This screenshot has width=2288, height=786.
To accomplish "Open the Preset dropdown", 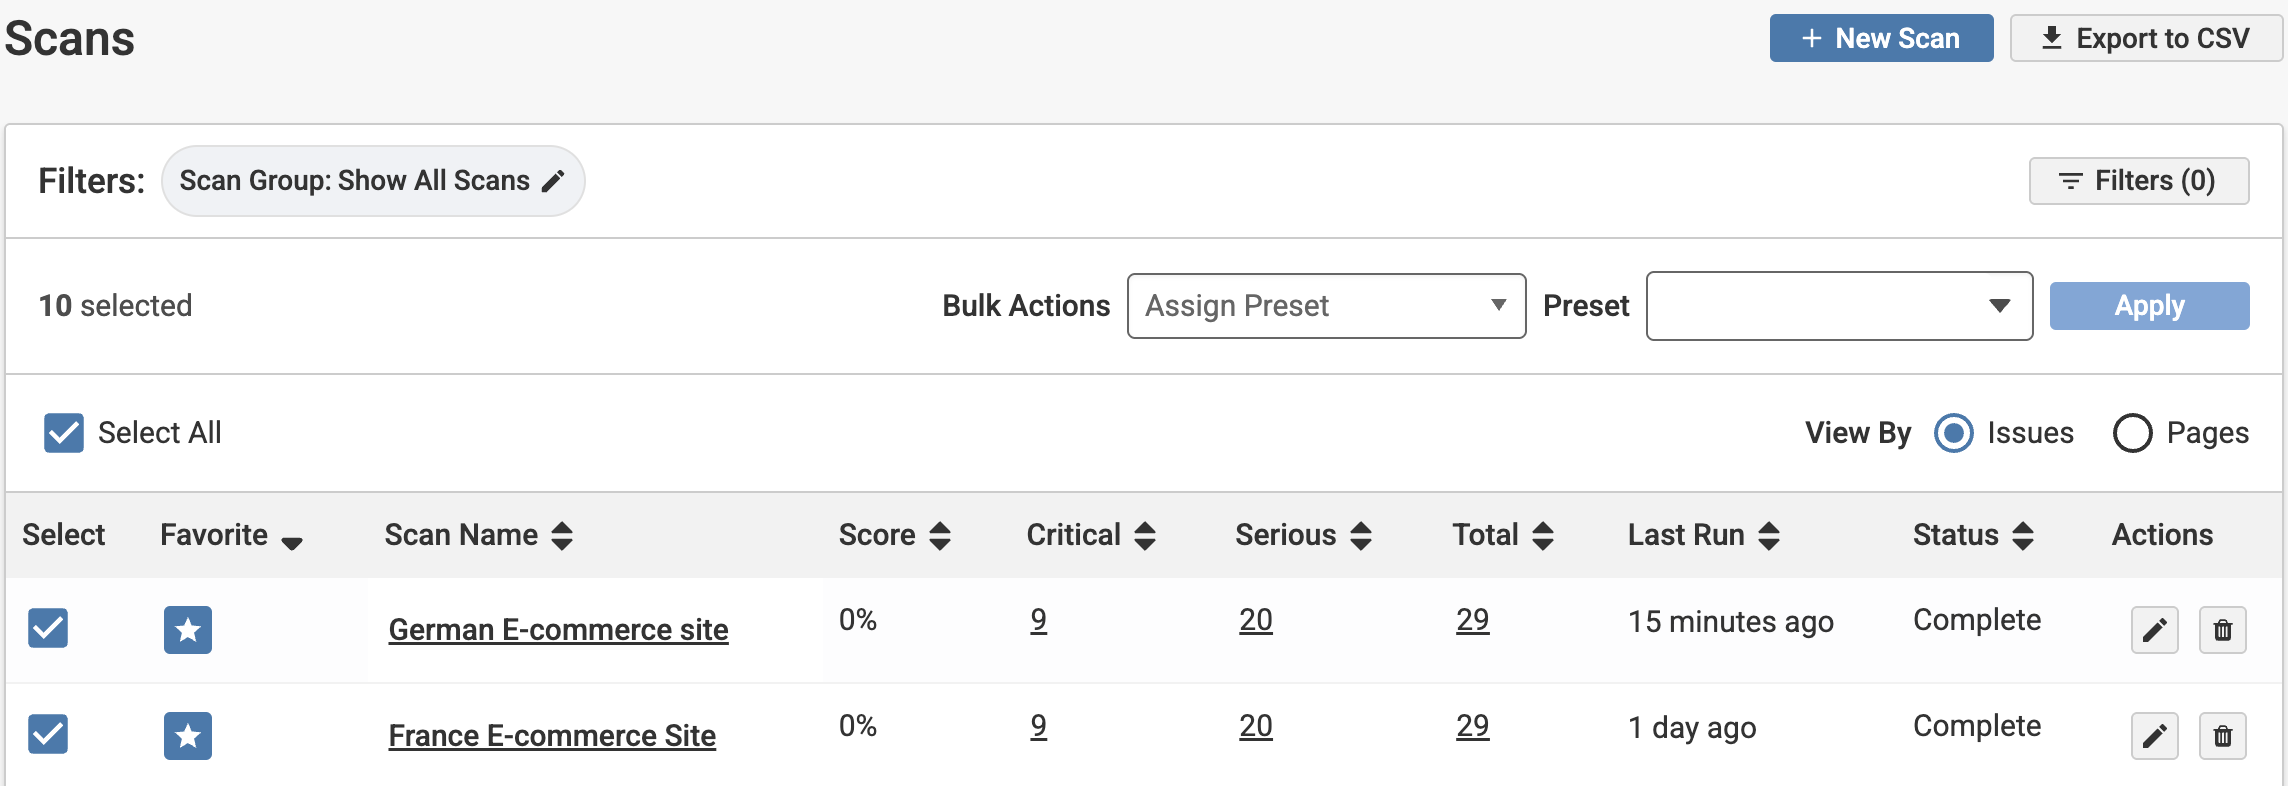I will click(x=1838, y=306).
